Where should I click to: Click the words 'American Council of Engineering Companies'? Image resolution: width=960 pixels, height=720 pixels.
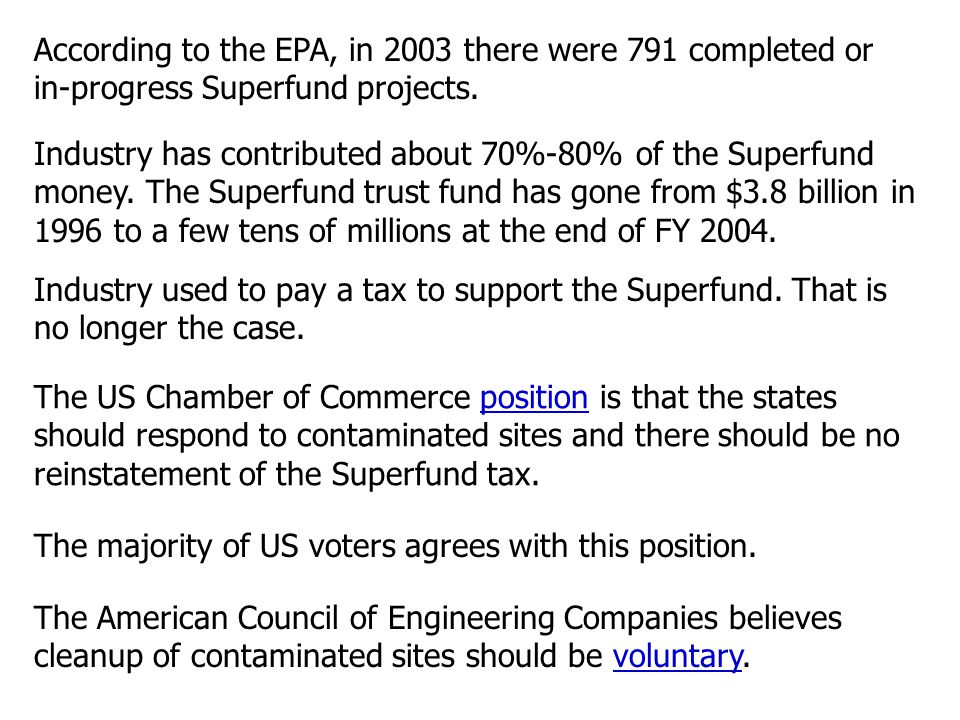[x=407, y=618]
